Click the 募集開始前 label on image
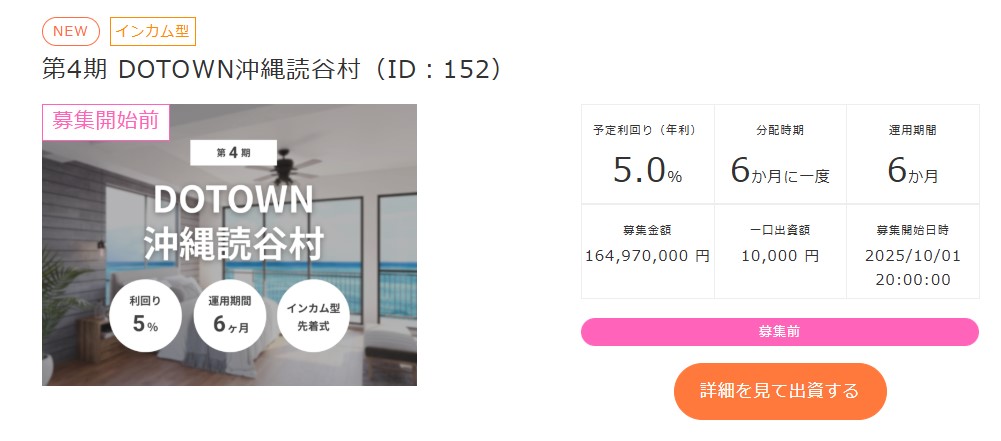This screenshot has width=1001, height=441. [106, 122]
